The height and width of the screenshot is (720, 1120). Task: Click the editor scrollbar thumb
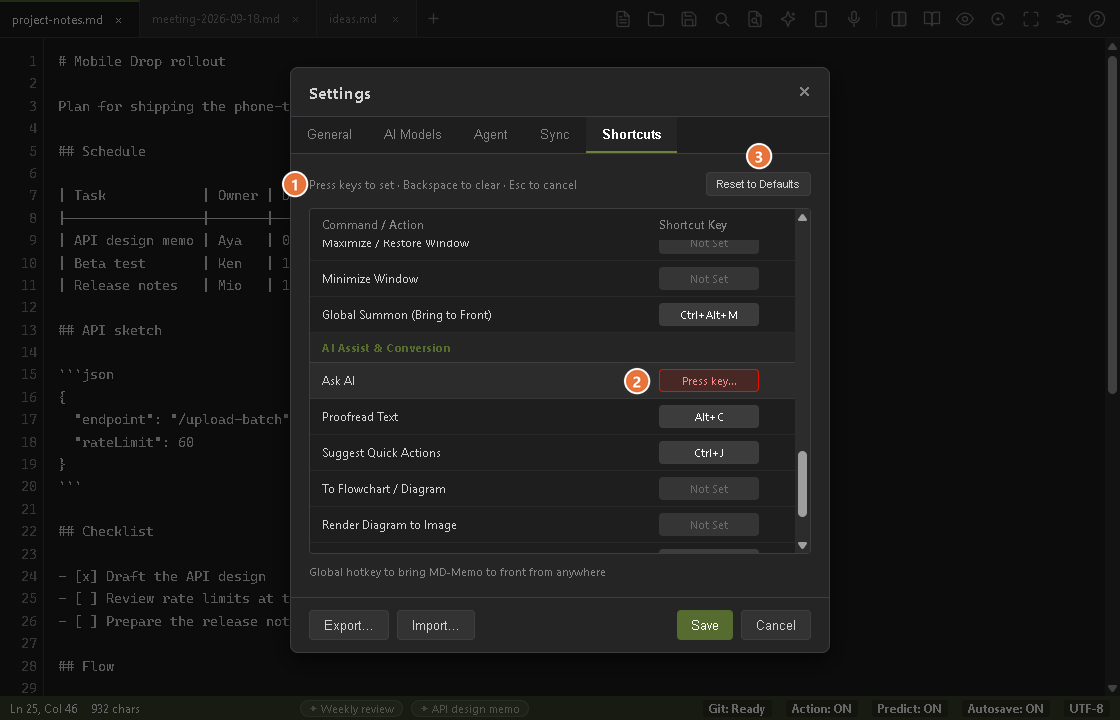1112,223
